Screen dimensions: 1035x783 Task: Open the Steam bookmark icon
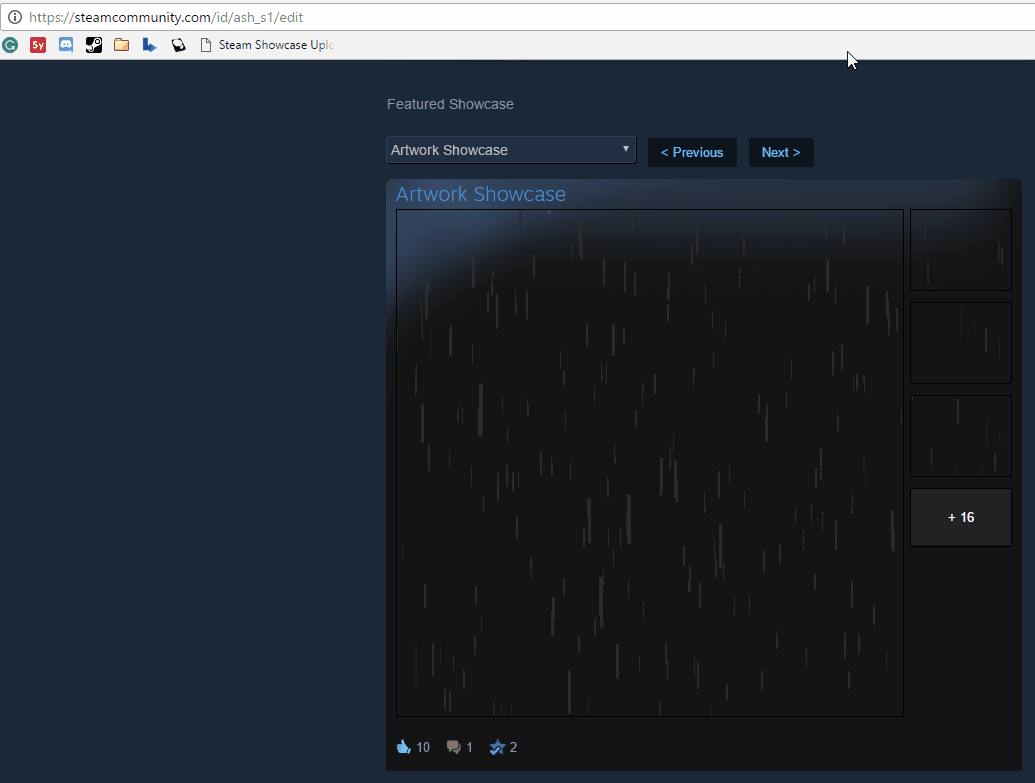pyautogui.click(x=94, y=45)
